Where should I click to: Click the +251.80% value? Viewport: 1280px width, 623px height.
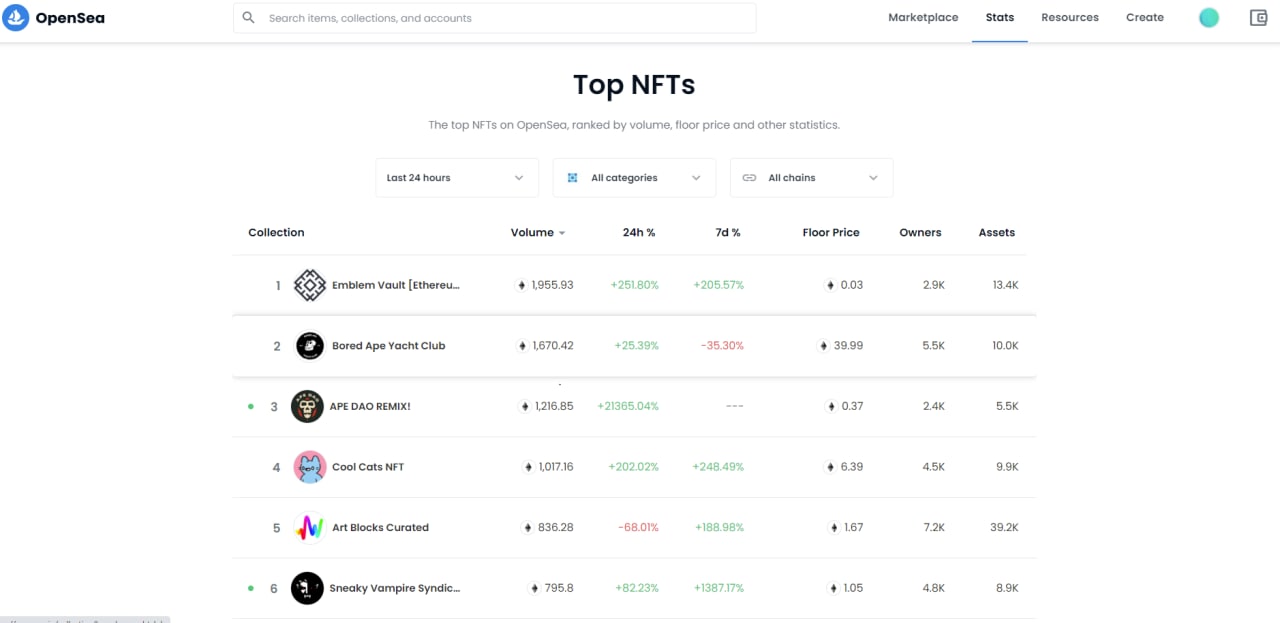tap(635, 285)
